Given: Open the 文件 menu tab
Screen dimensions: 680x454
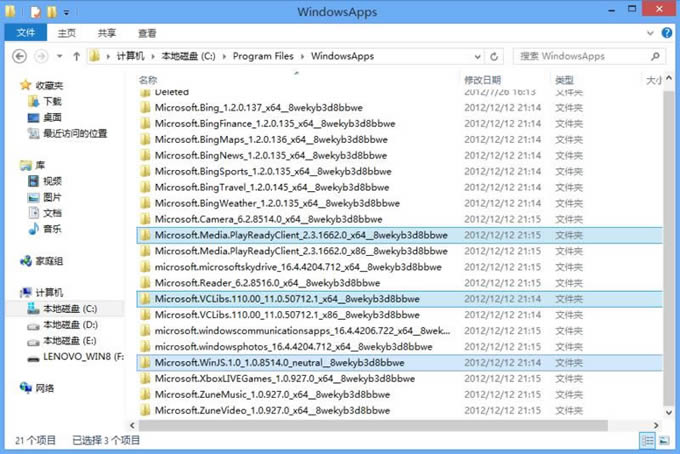Looking at the screenshot, I should (26, 33).
